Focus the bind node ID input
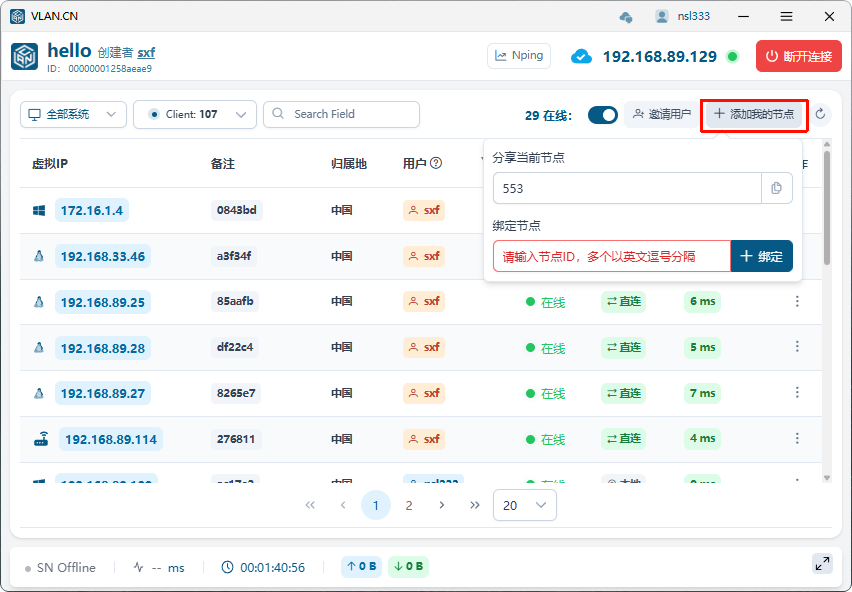The height and width of the screenshot is (592, 852). 612,256
